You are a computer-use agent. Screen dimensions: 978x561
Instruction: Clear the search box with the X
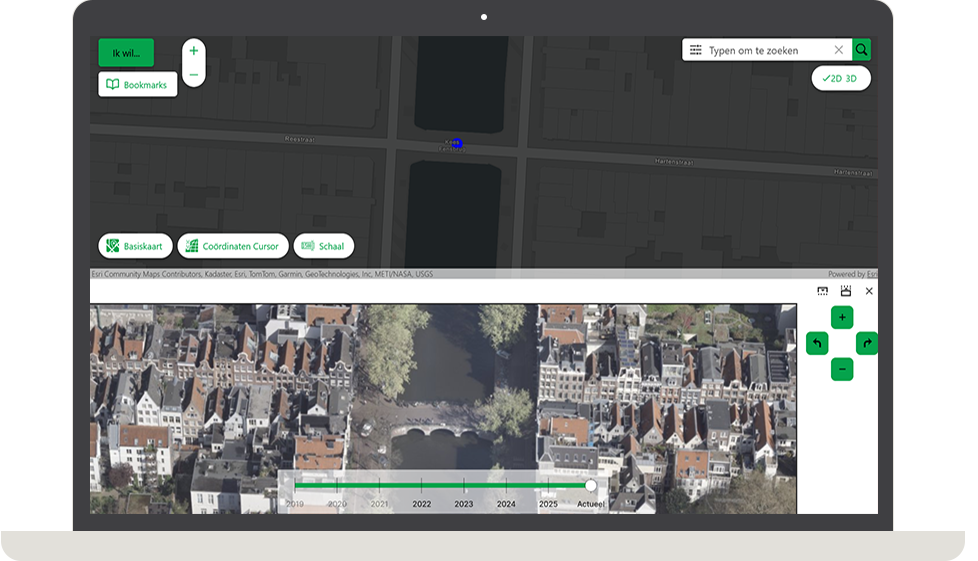pyautogui.click(x=839, y=50)
